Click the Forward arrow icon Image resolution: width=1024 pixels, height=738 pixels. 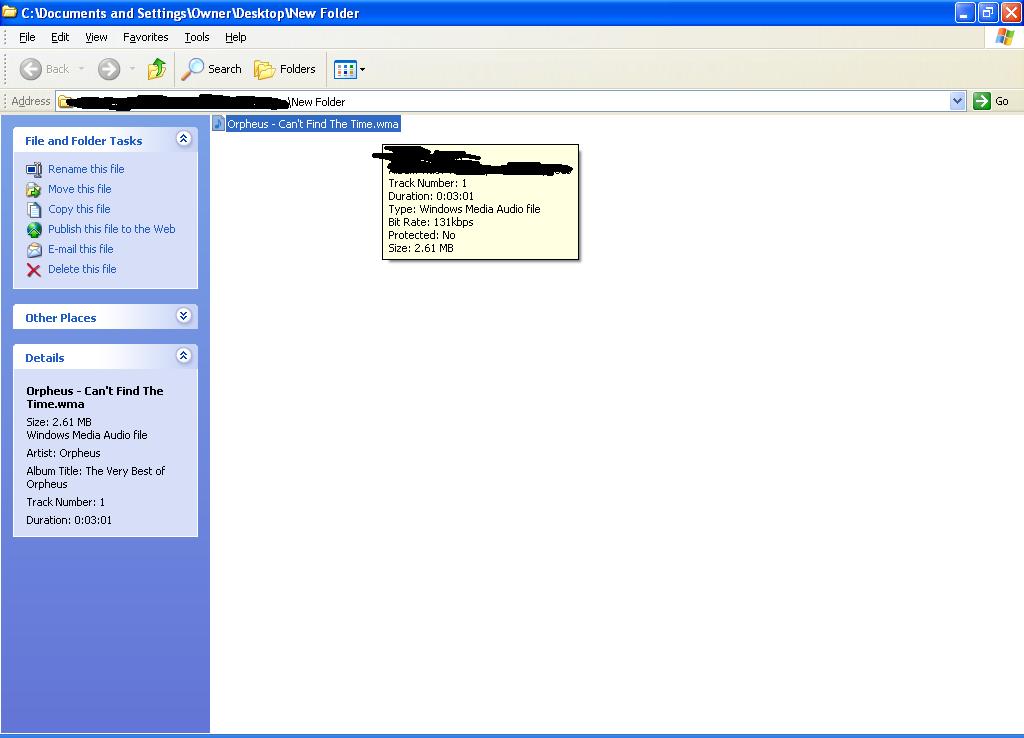pos(109,69)
